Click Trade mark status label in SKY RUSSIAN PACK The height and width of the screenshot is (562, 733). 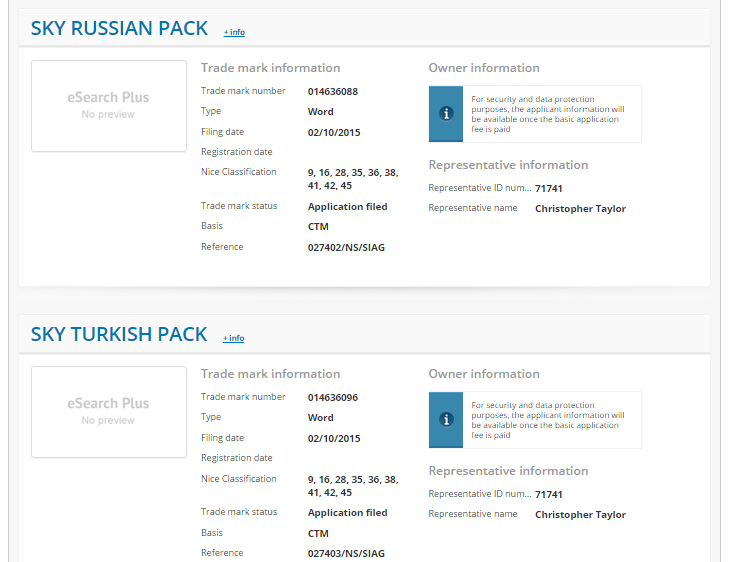point(239,206)
